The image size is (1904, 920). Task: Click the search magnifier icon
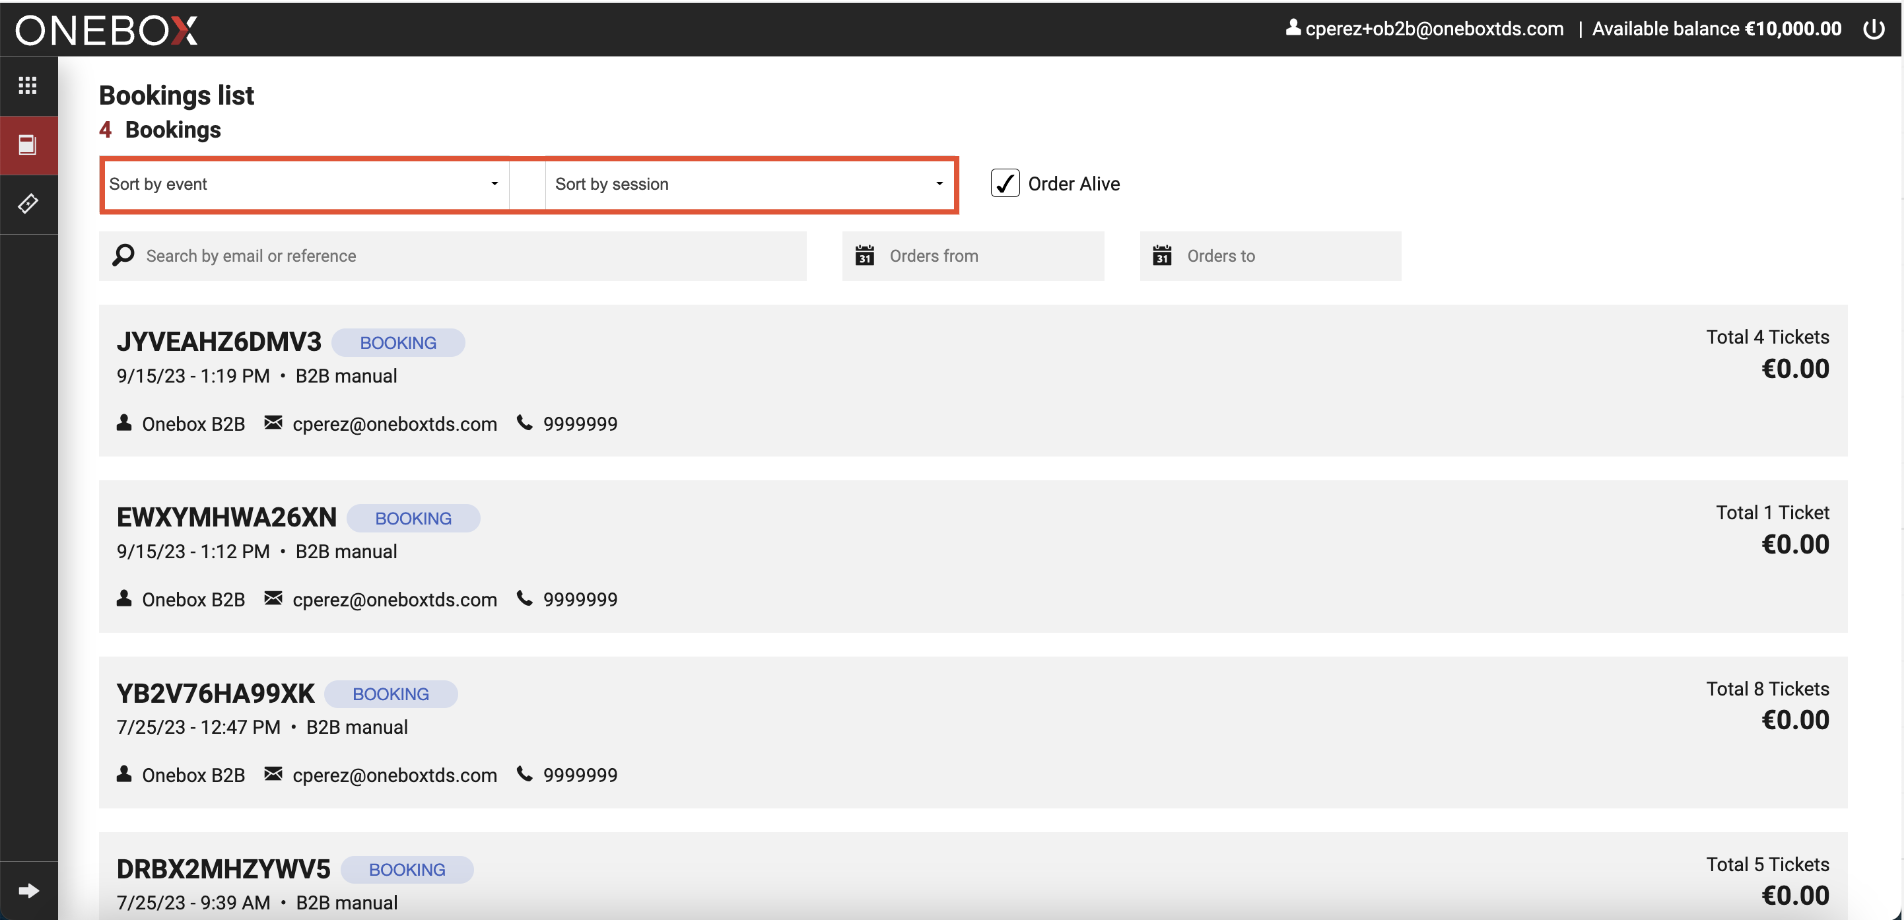tap(123, 255)
